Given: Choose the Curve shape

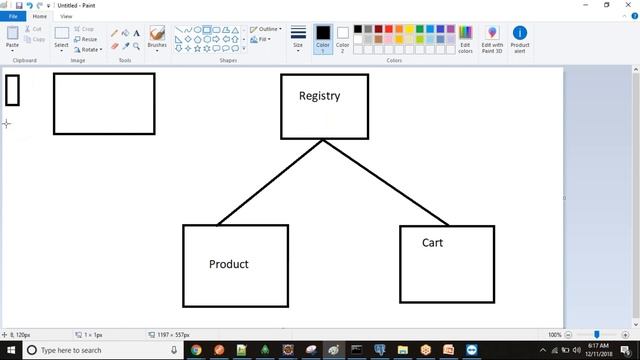Looking at the screenshot, I should pos(188,30).
